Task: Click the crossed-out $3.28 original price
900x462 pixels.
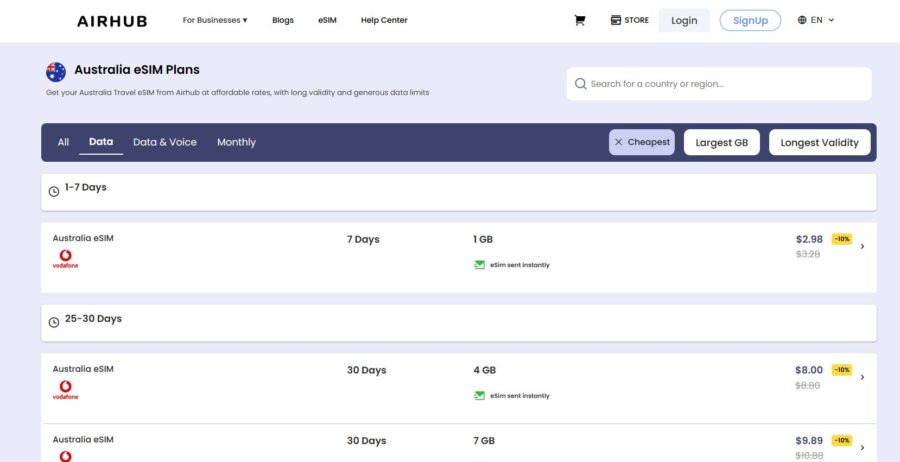Action: [808, 254]
